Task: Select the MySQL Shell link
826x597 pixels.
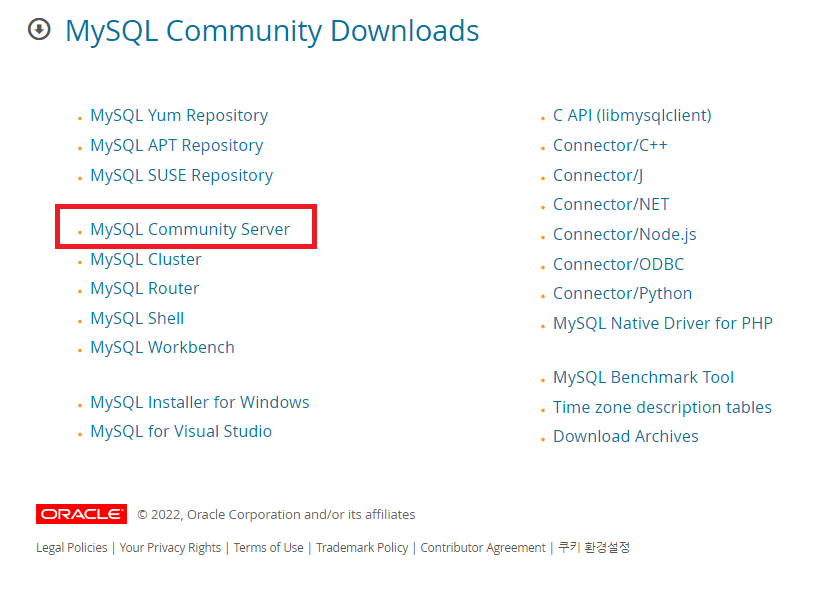Action: click(x=137, y=318)
